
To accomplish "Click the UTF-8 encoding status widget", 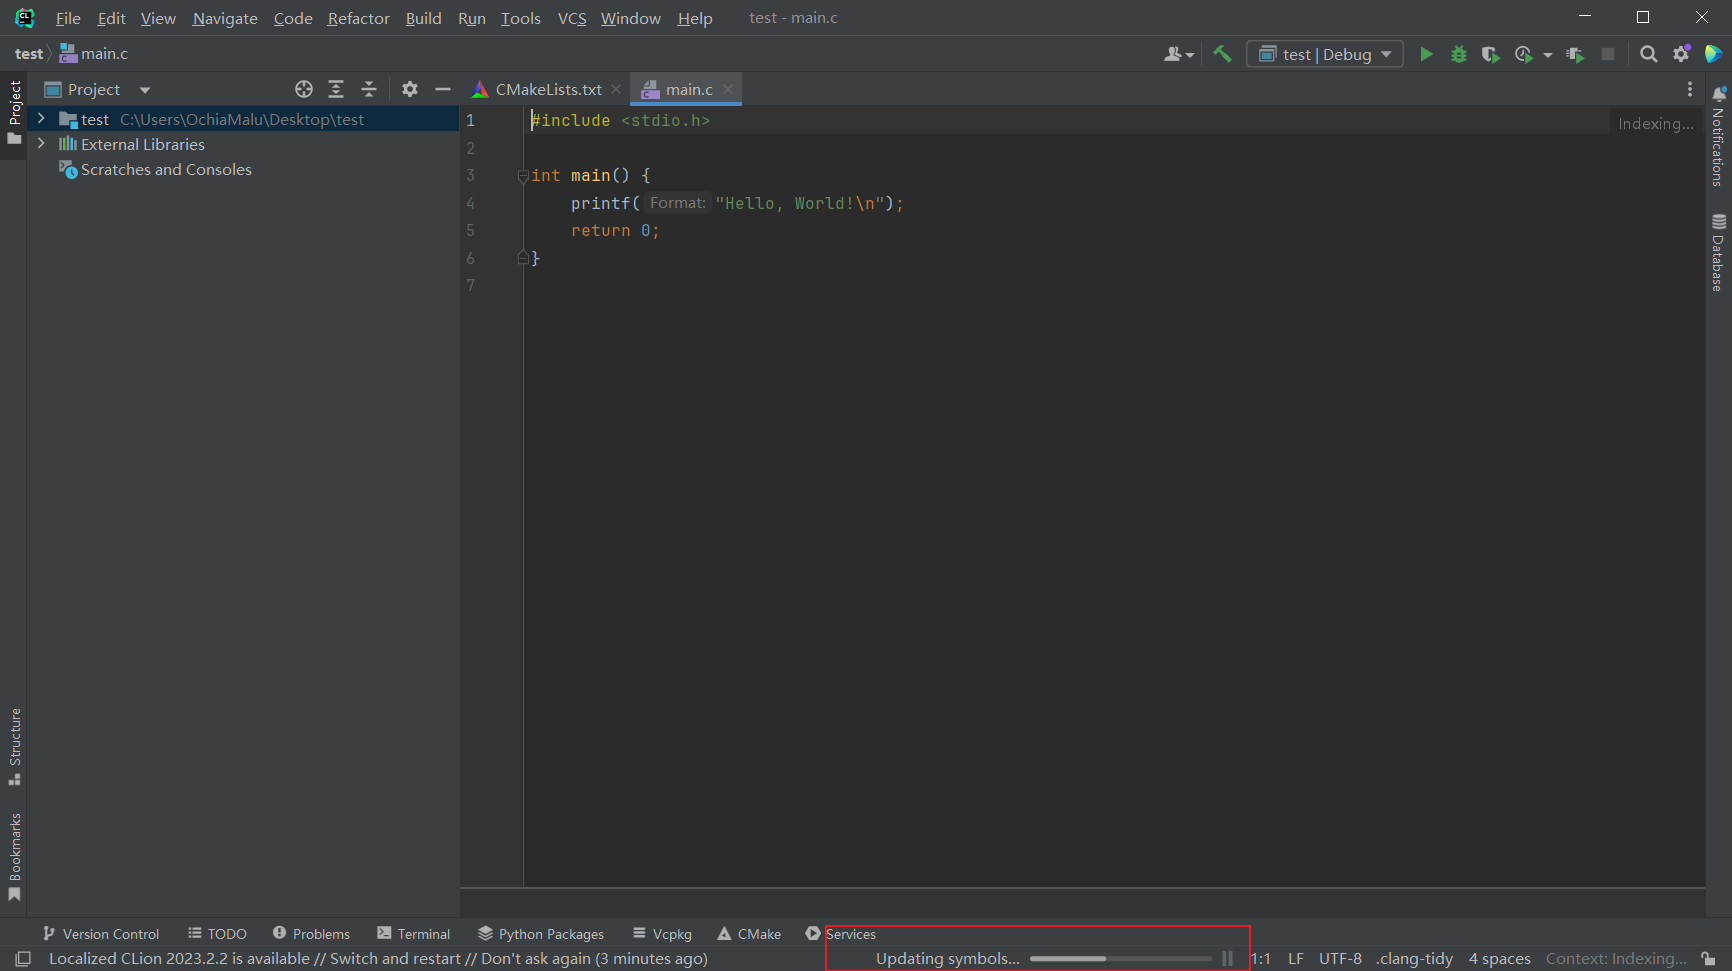I will (x=1340, y=958).
